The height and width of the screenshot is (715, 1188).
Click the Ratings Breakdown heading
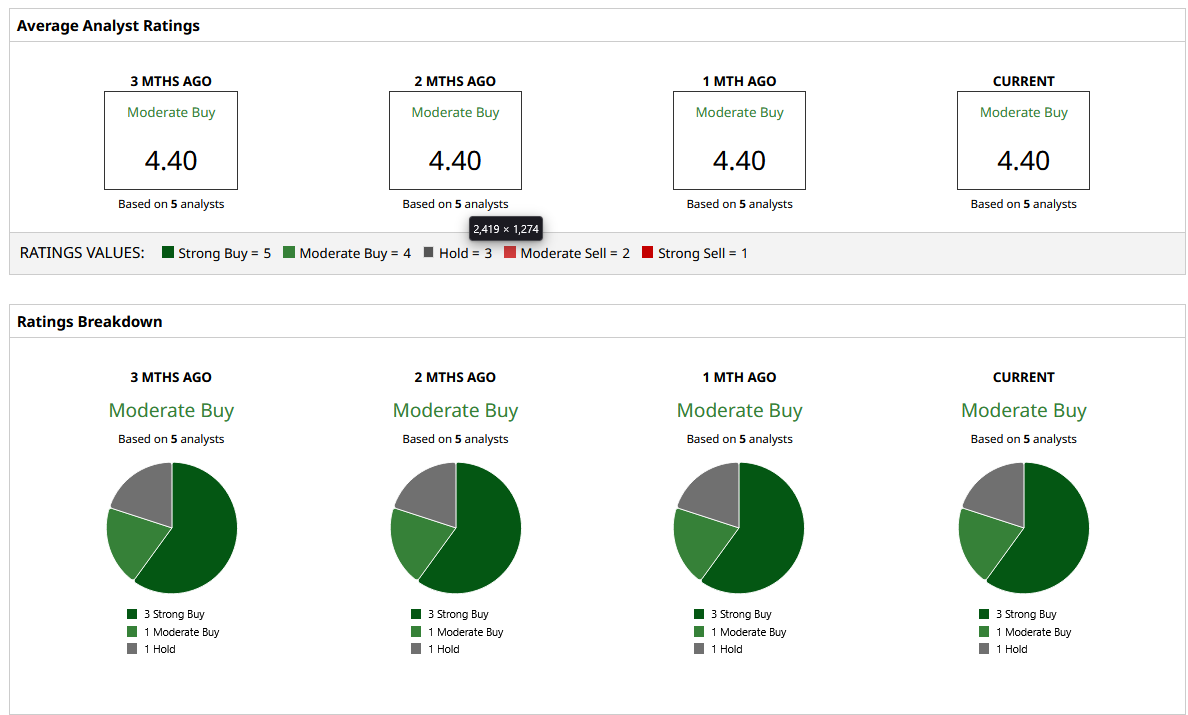[89, 322]
